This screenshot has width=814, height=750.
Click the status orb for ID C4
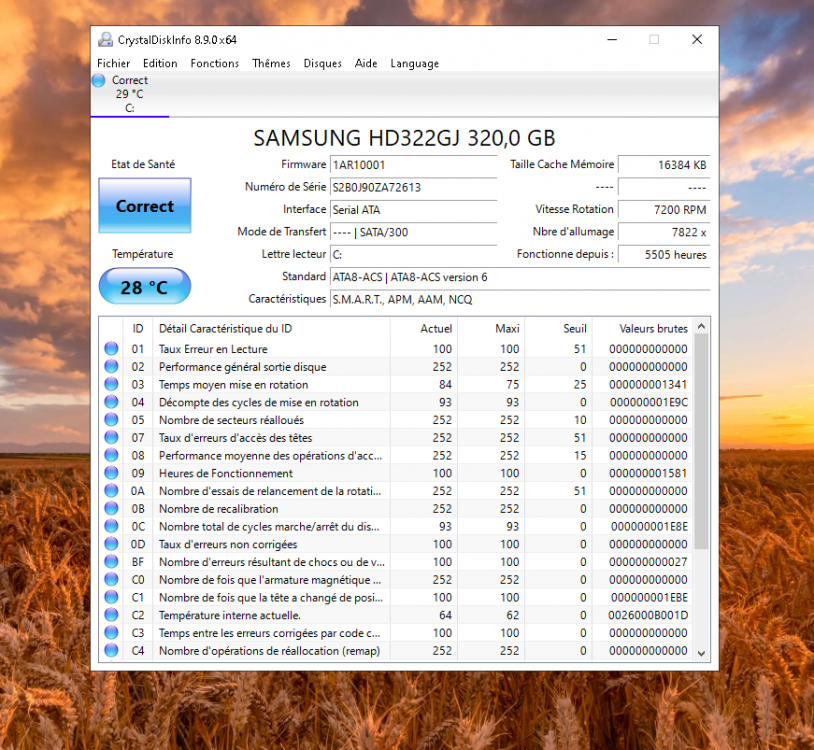coord(111,650)
